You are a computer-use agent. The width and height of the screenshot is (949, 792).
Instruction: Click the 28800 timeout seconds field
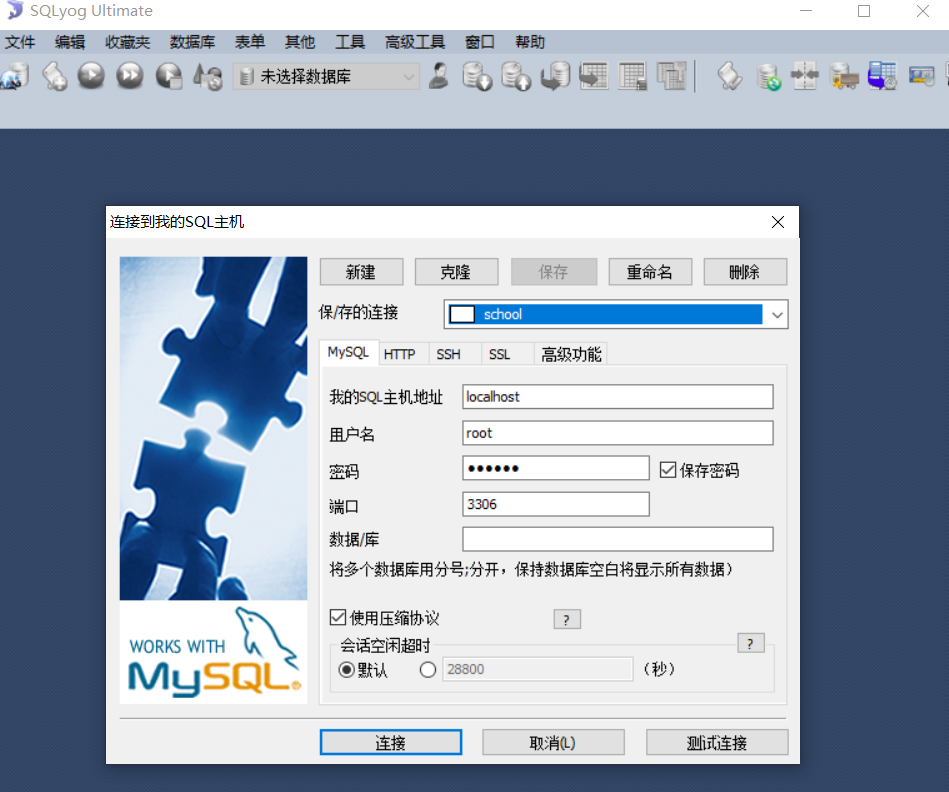pyautogui.click(x=537, y=669)
